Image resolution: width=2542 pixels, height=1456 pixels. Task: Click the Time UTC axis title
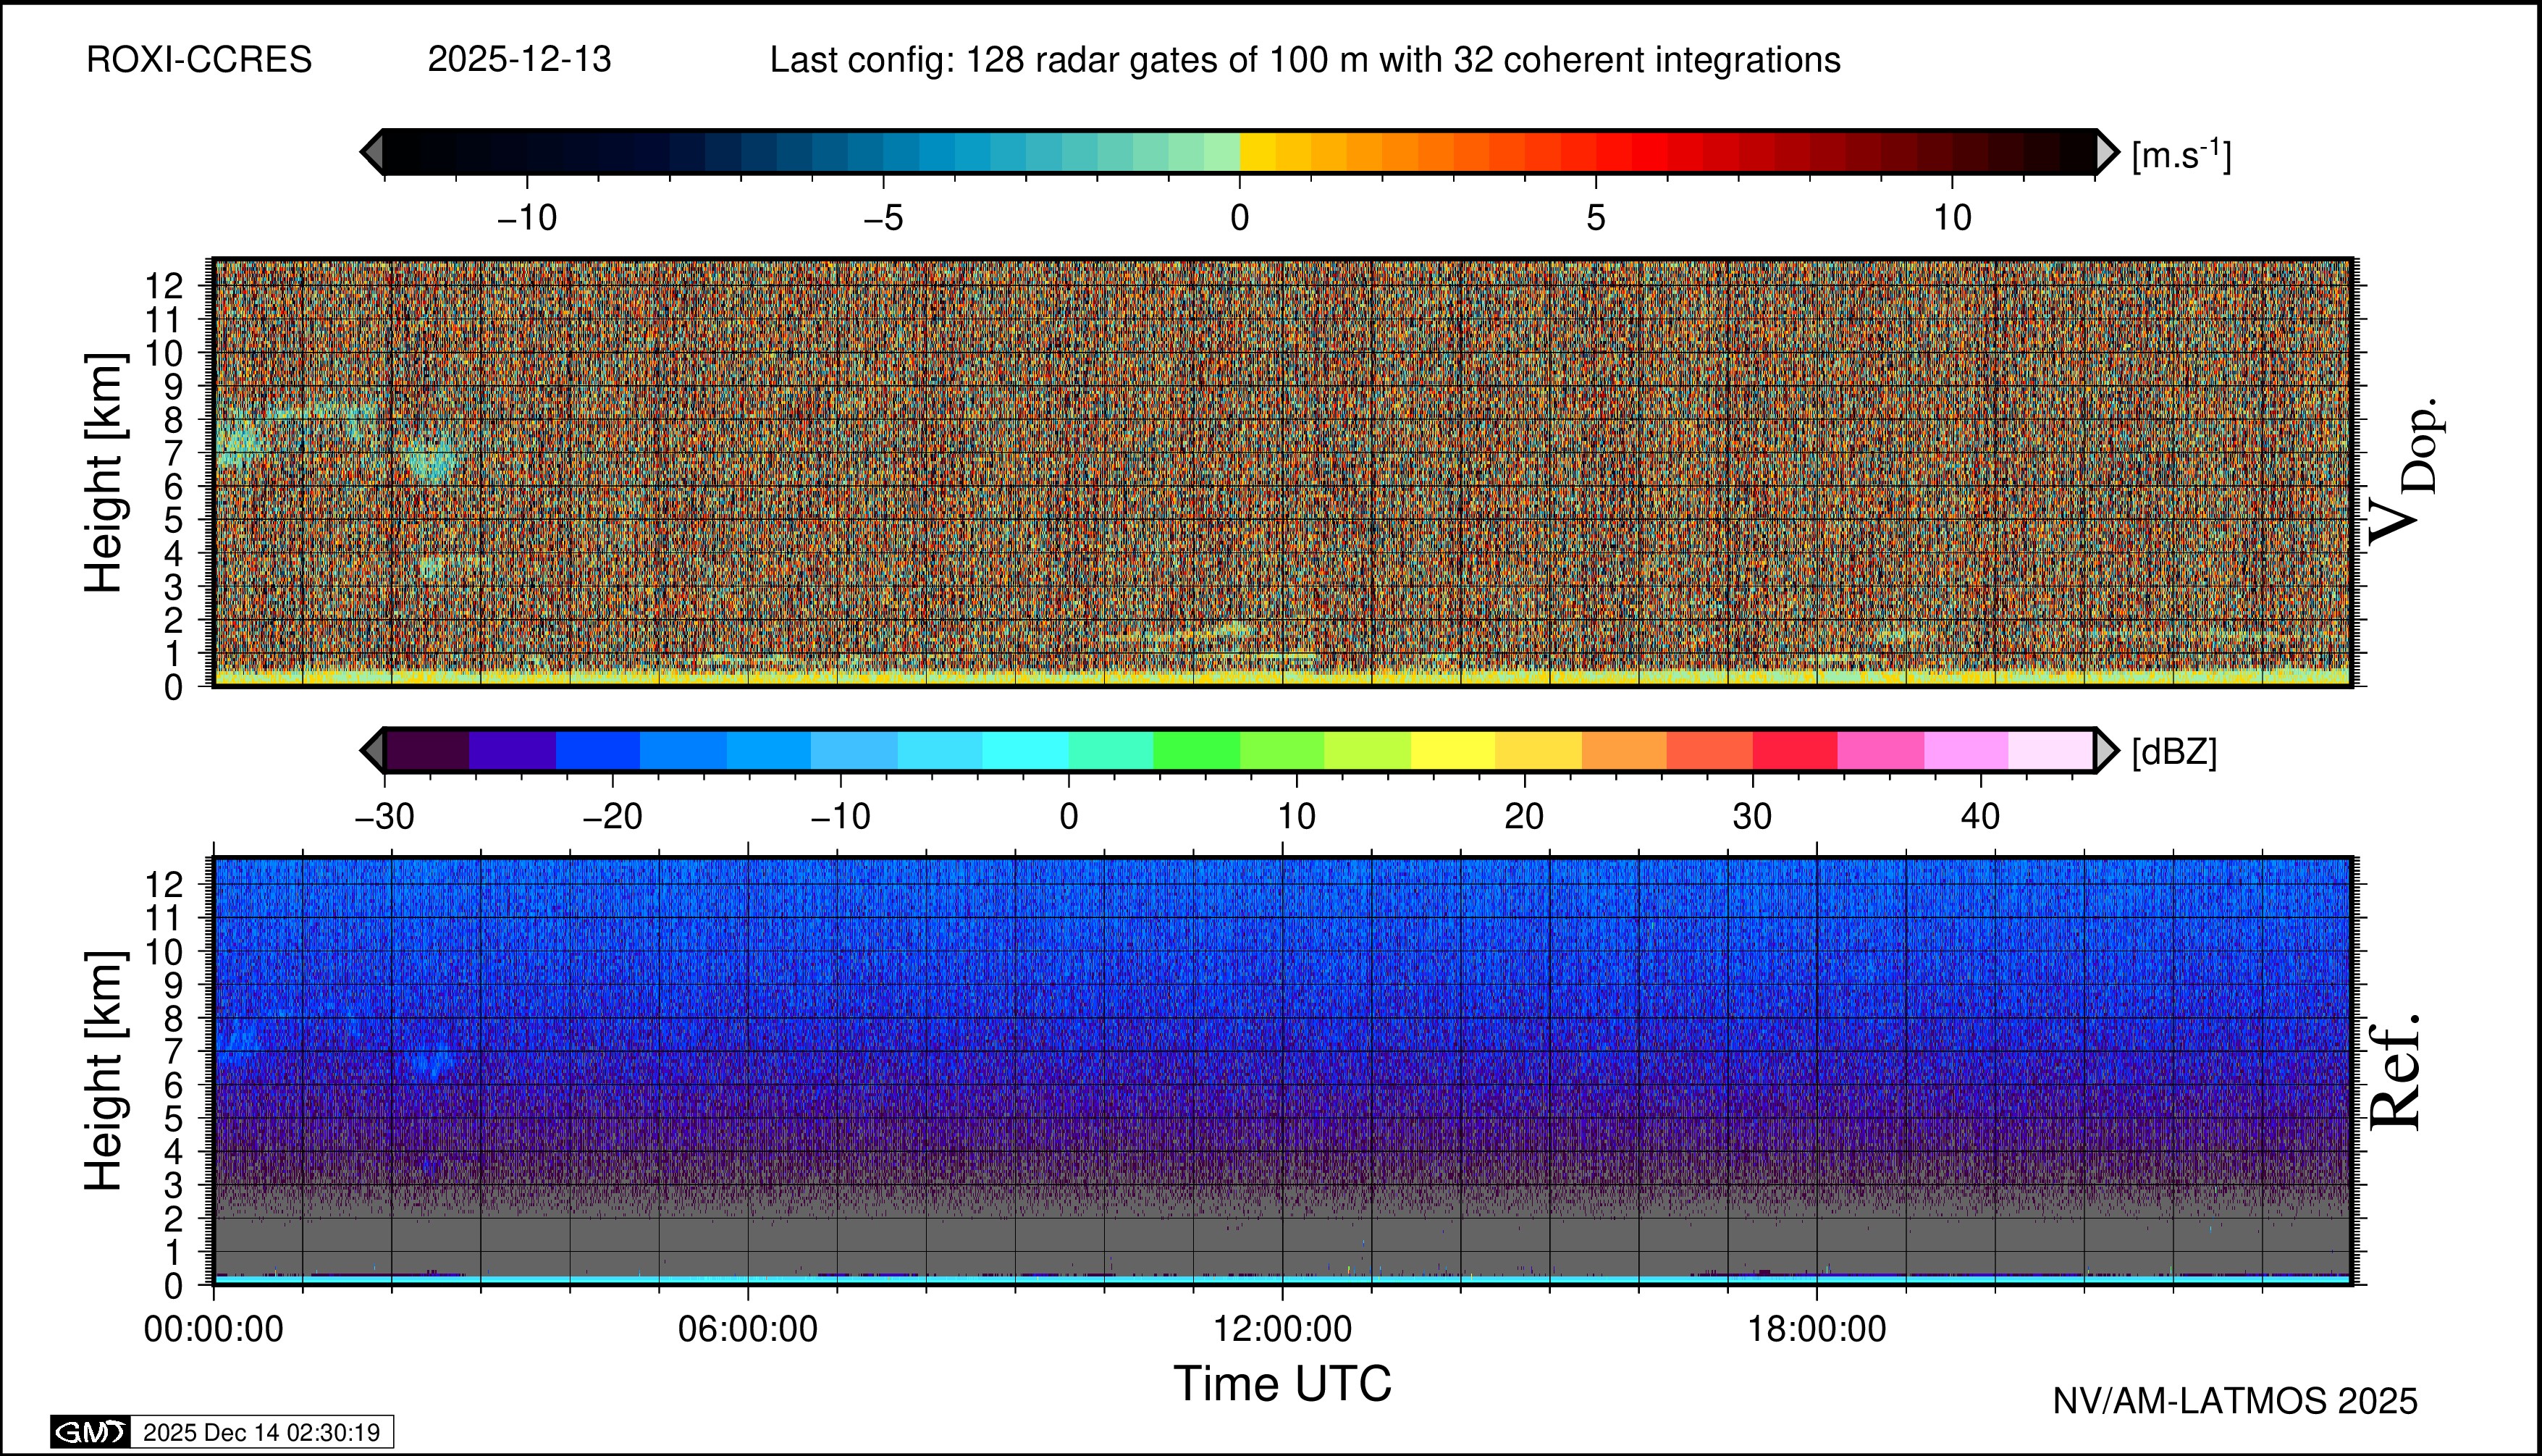(x=1282, y=1384)
